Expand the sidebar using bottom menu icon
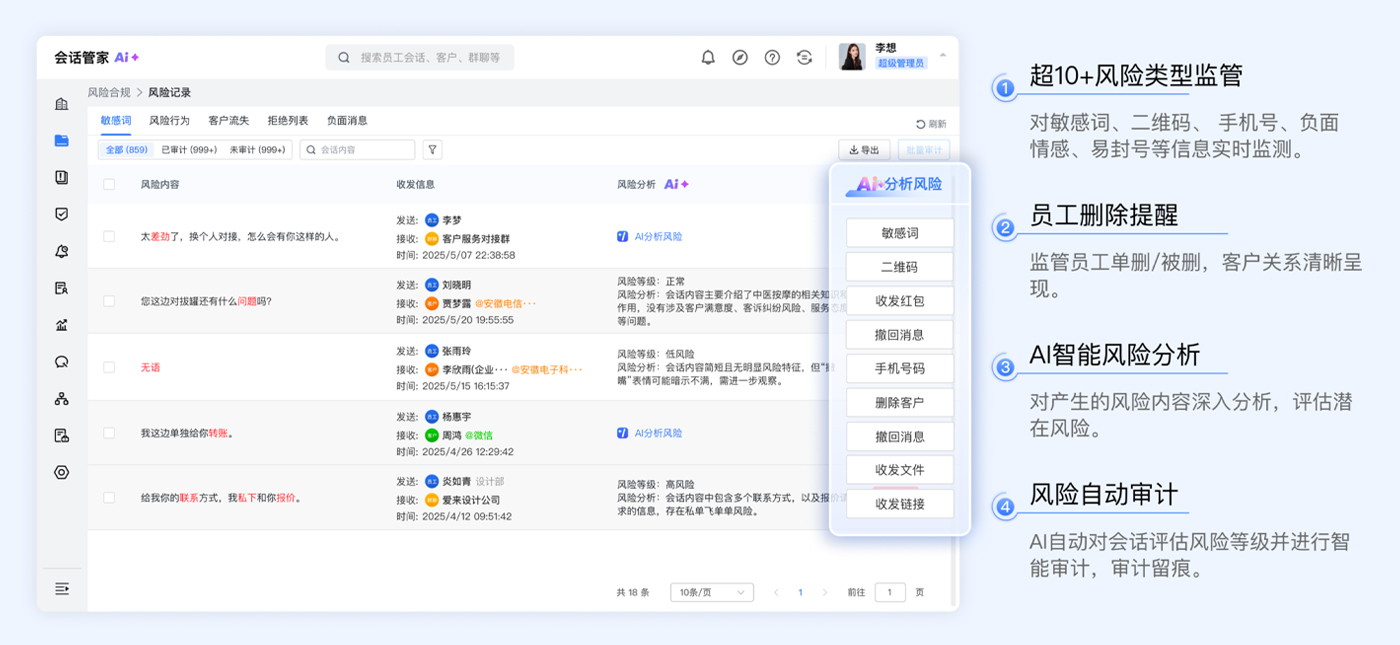The height and width of the screenshot is (645, 1400). click(x=62, y=588)
